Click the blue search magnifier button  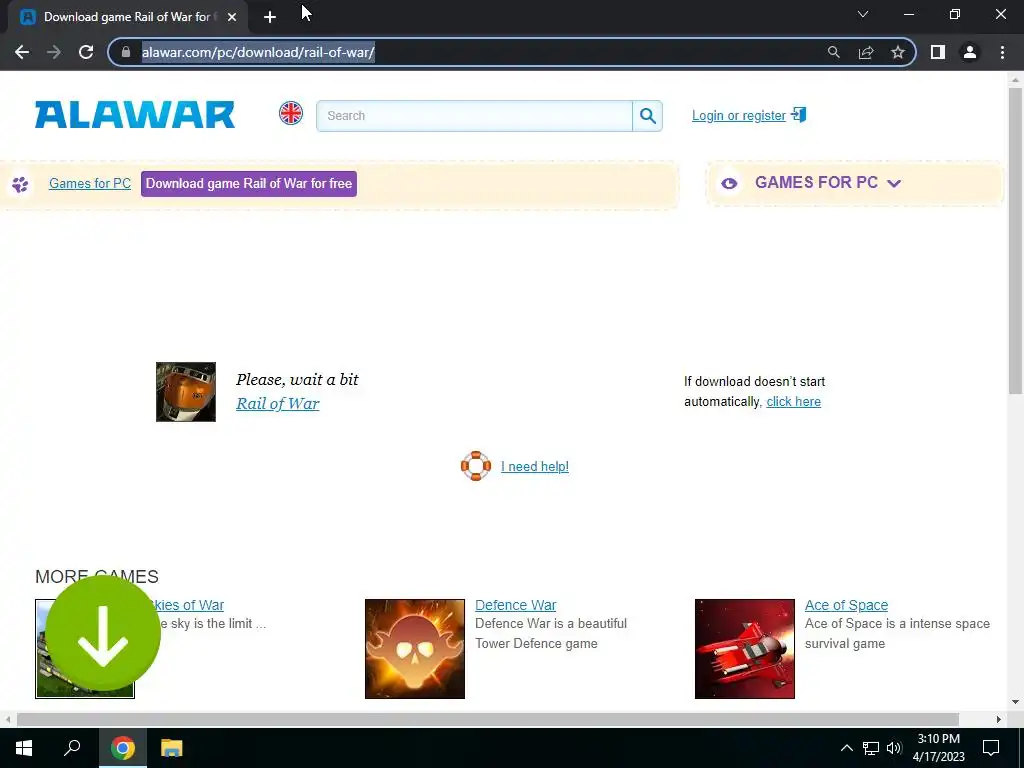647,116
